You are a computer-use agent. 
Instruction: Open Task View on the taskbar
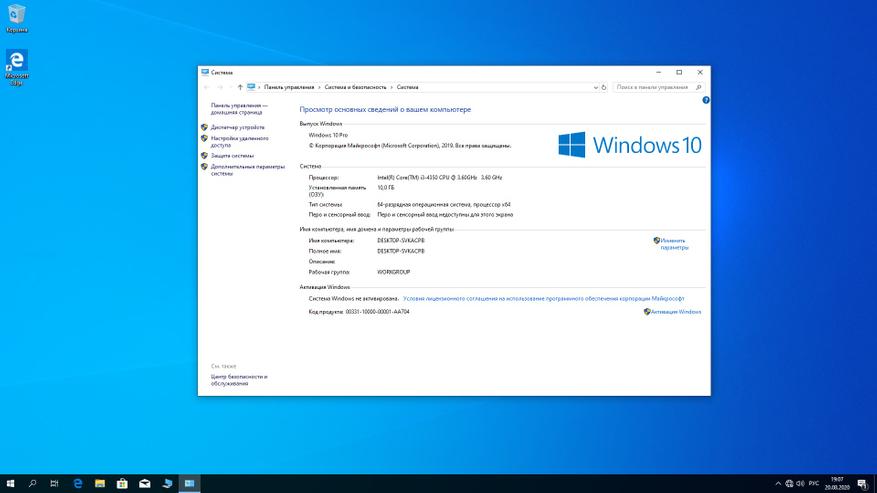[x=55, y=484]
